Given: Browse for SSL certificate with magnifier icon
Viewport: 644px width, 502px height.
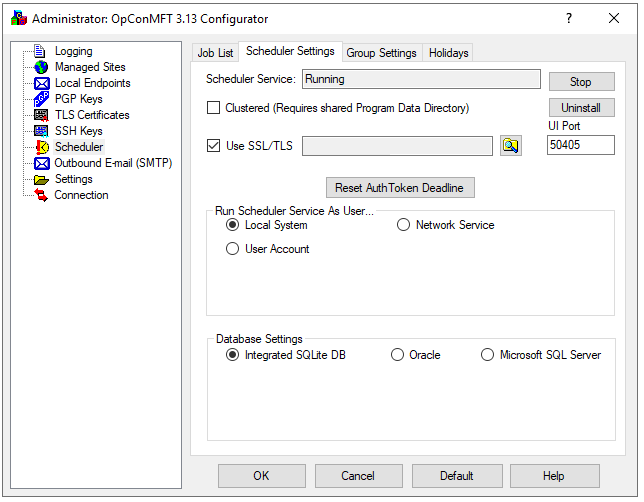Looking at the screenshot, I should [x=511, y=146].
